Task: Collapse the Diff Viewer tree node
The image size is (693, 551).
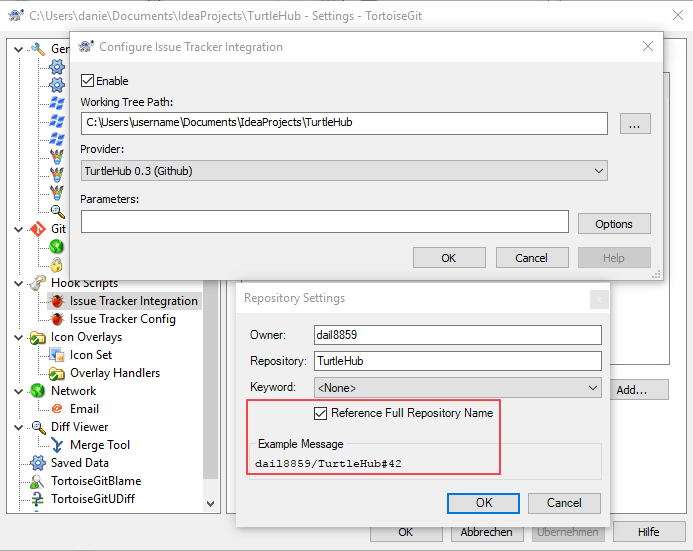Action: pos(18,427)
